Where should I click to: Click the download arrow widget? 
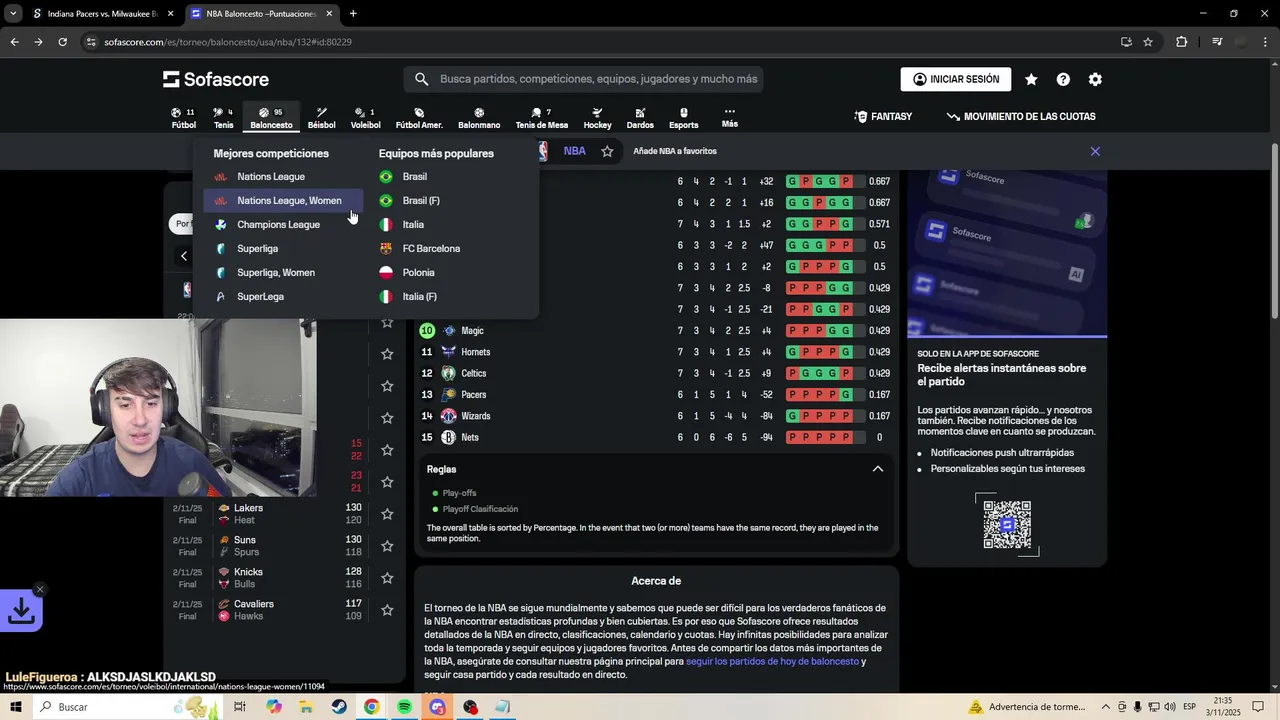click(x=21, y=611)
